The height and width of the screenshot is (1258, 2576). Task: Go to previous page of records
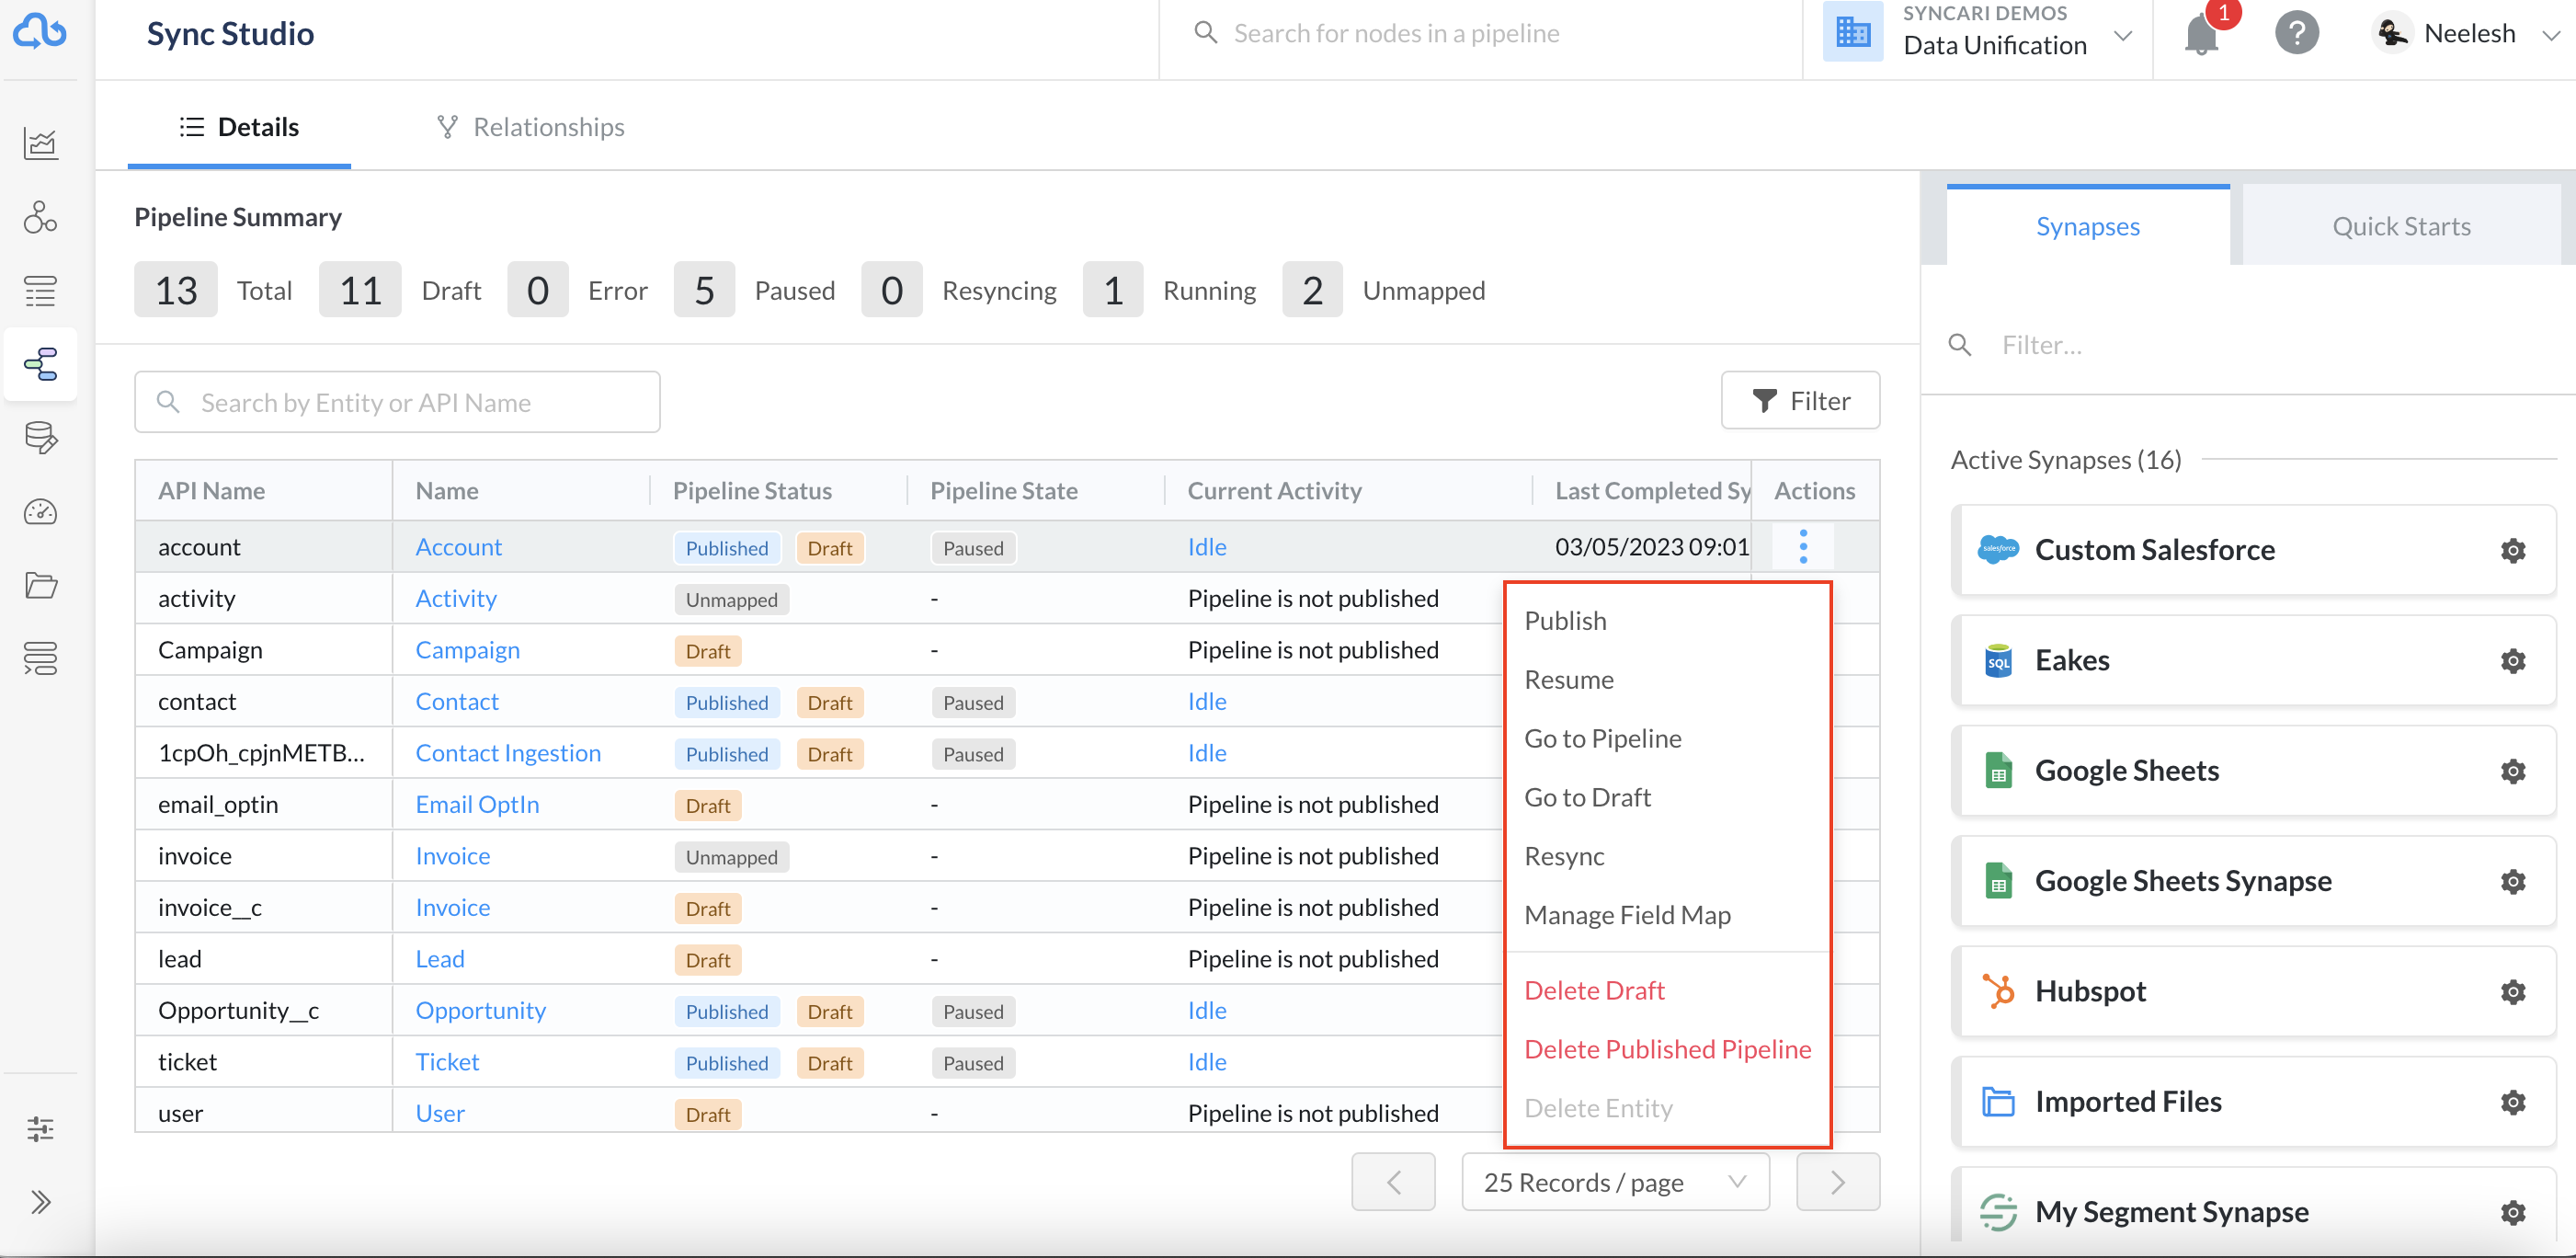[1393, 1182]
